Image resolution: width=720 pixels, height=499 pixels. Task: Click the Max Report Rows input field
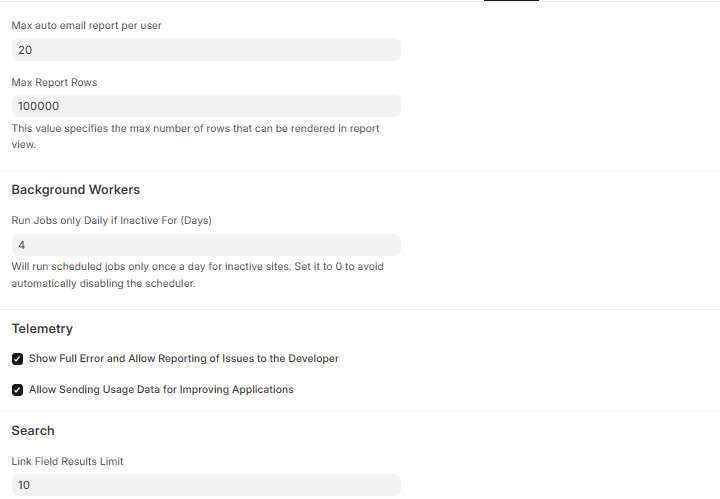[x=205, y=106]
